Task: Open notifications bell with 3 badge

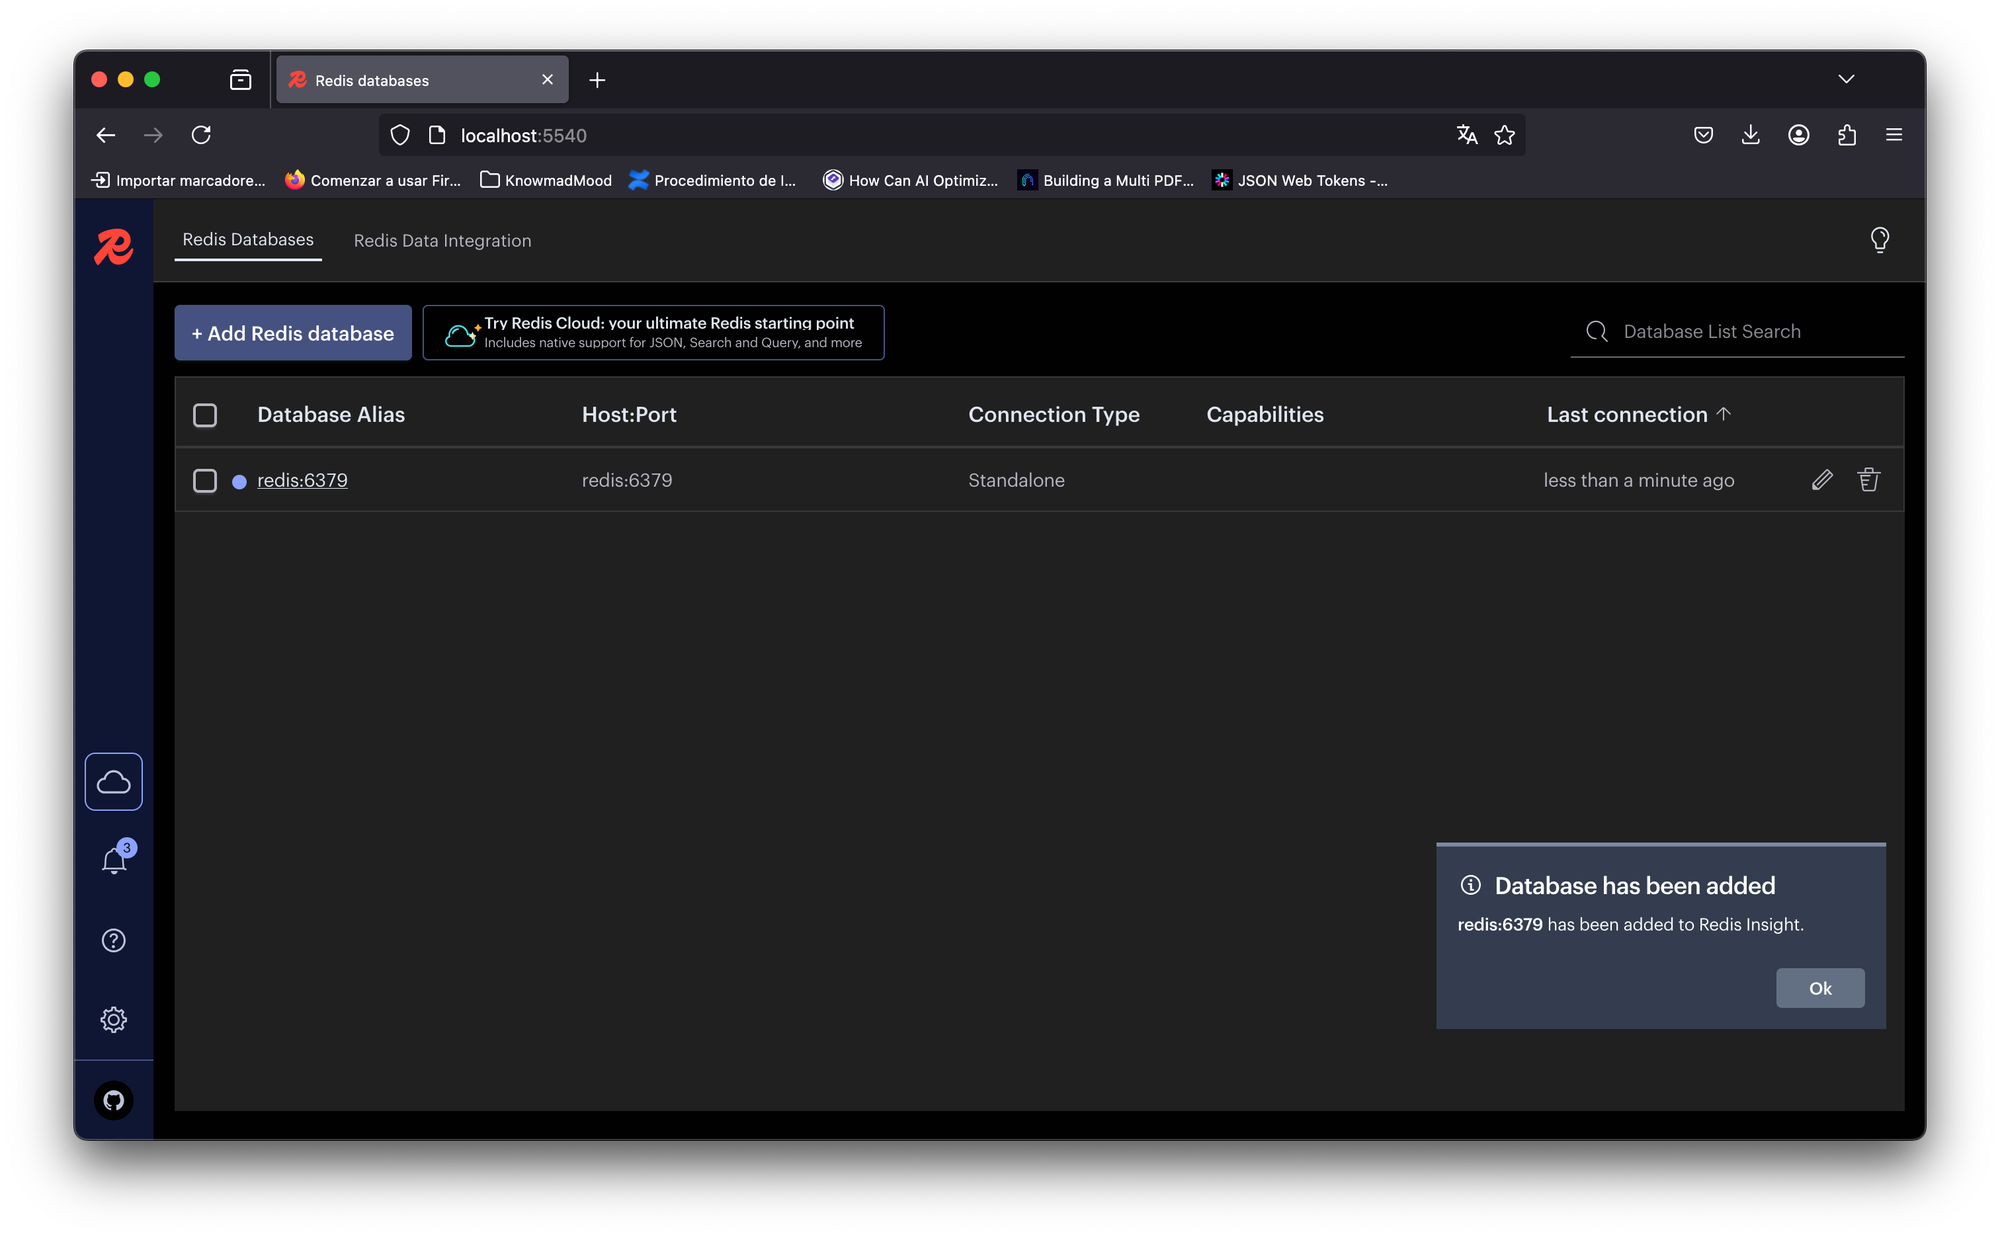Action: pos(114,860)
